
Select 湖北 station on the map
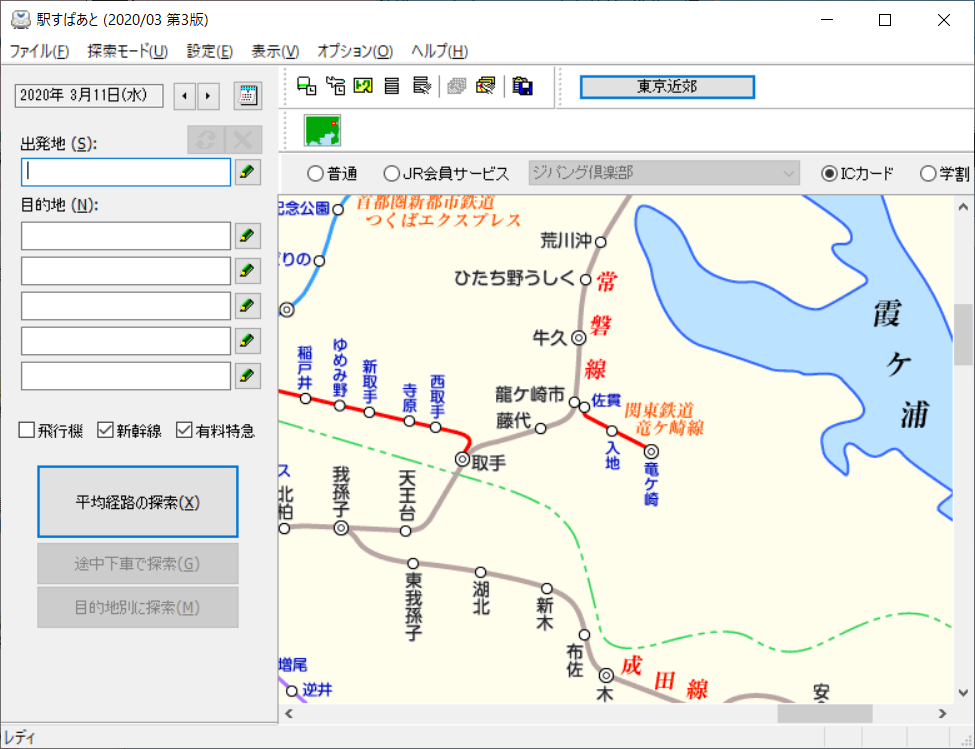(481, 572)
